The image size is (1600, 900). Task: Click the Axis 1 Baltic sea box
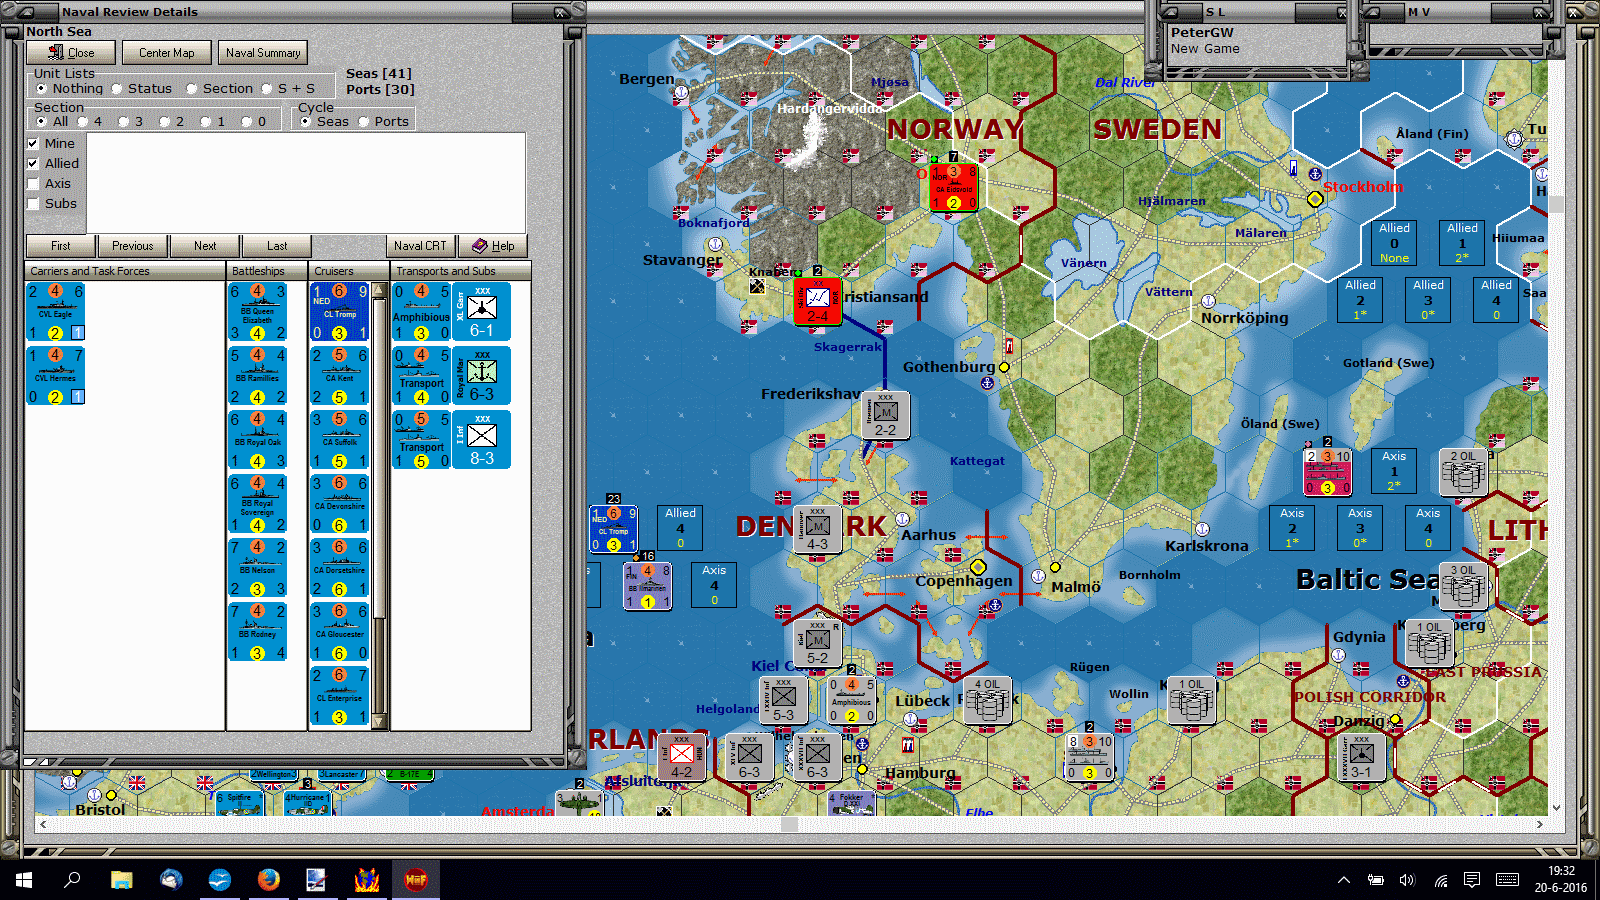1394,471
